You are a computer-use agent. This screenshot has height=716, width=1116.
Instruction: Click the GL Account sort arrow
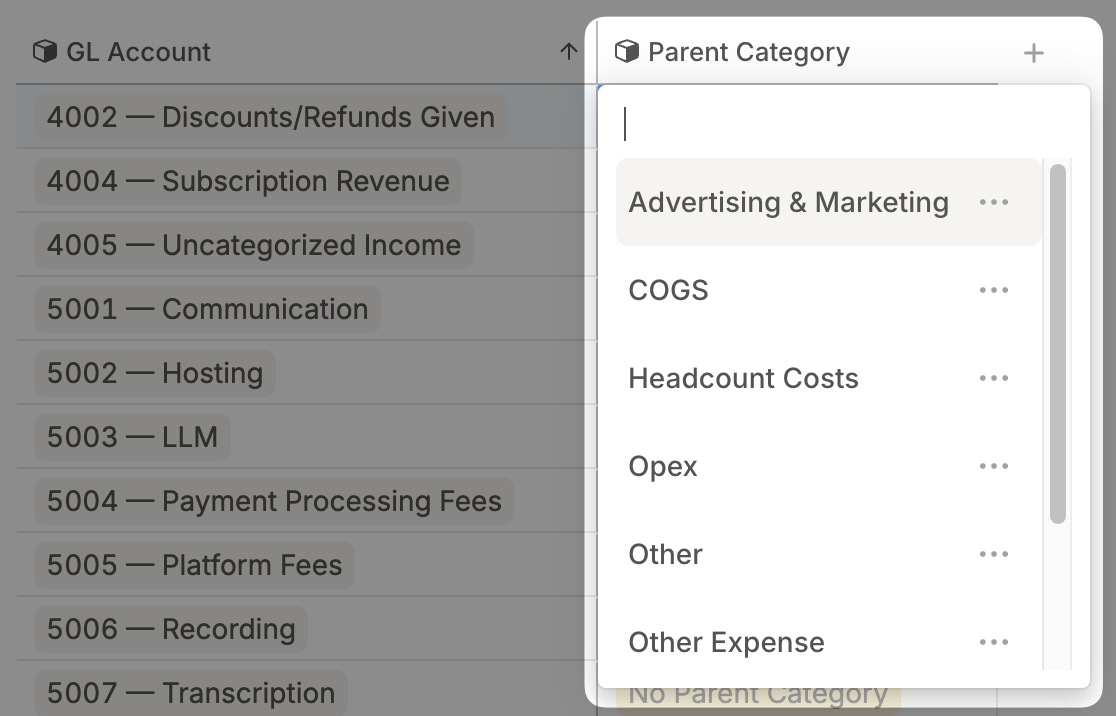click(569, 52)
